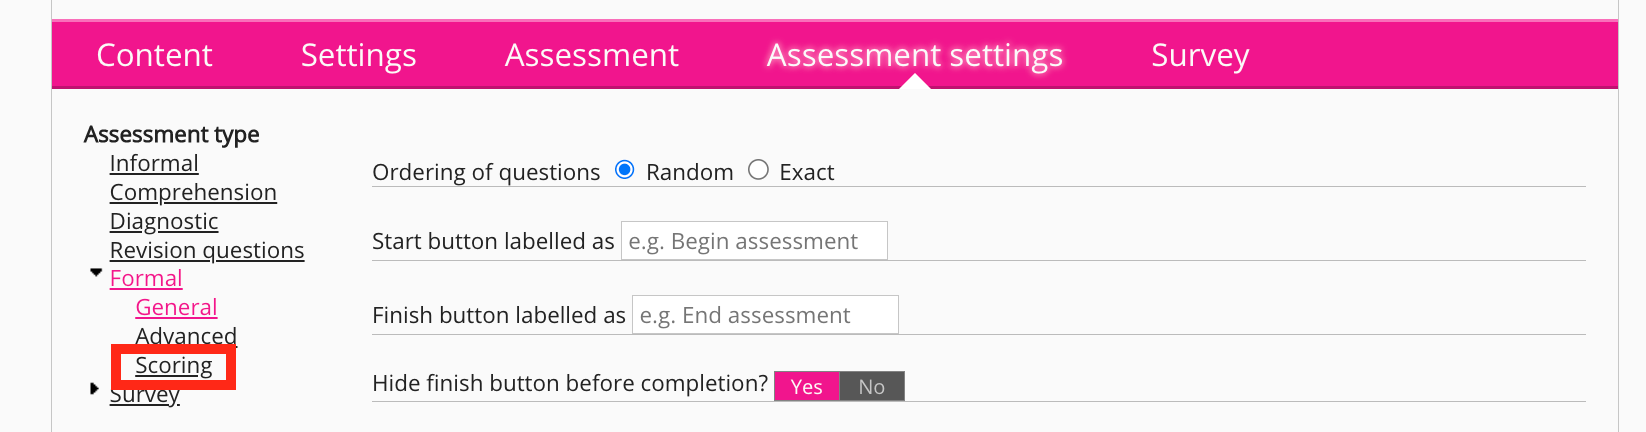1646x432 pixels.
Task: Select Exact question ordering
Action: (x=759, y=170)
